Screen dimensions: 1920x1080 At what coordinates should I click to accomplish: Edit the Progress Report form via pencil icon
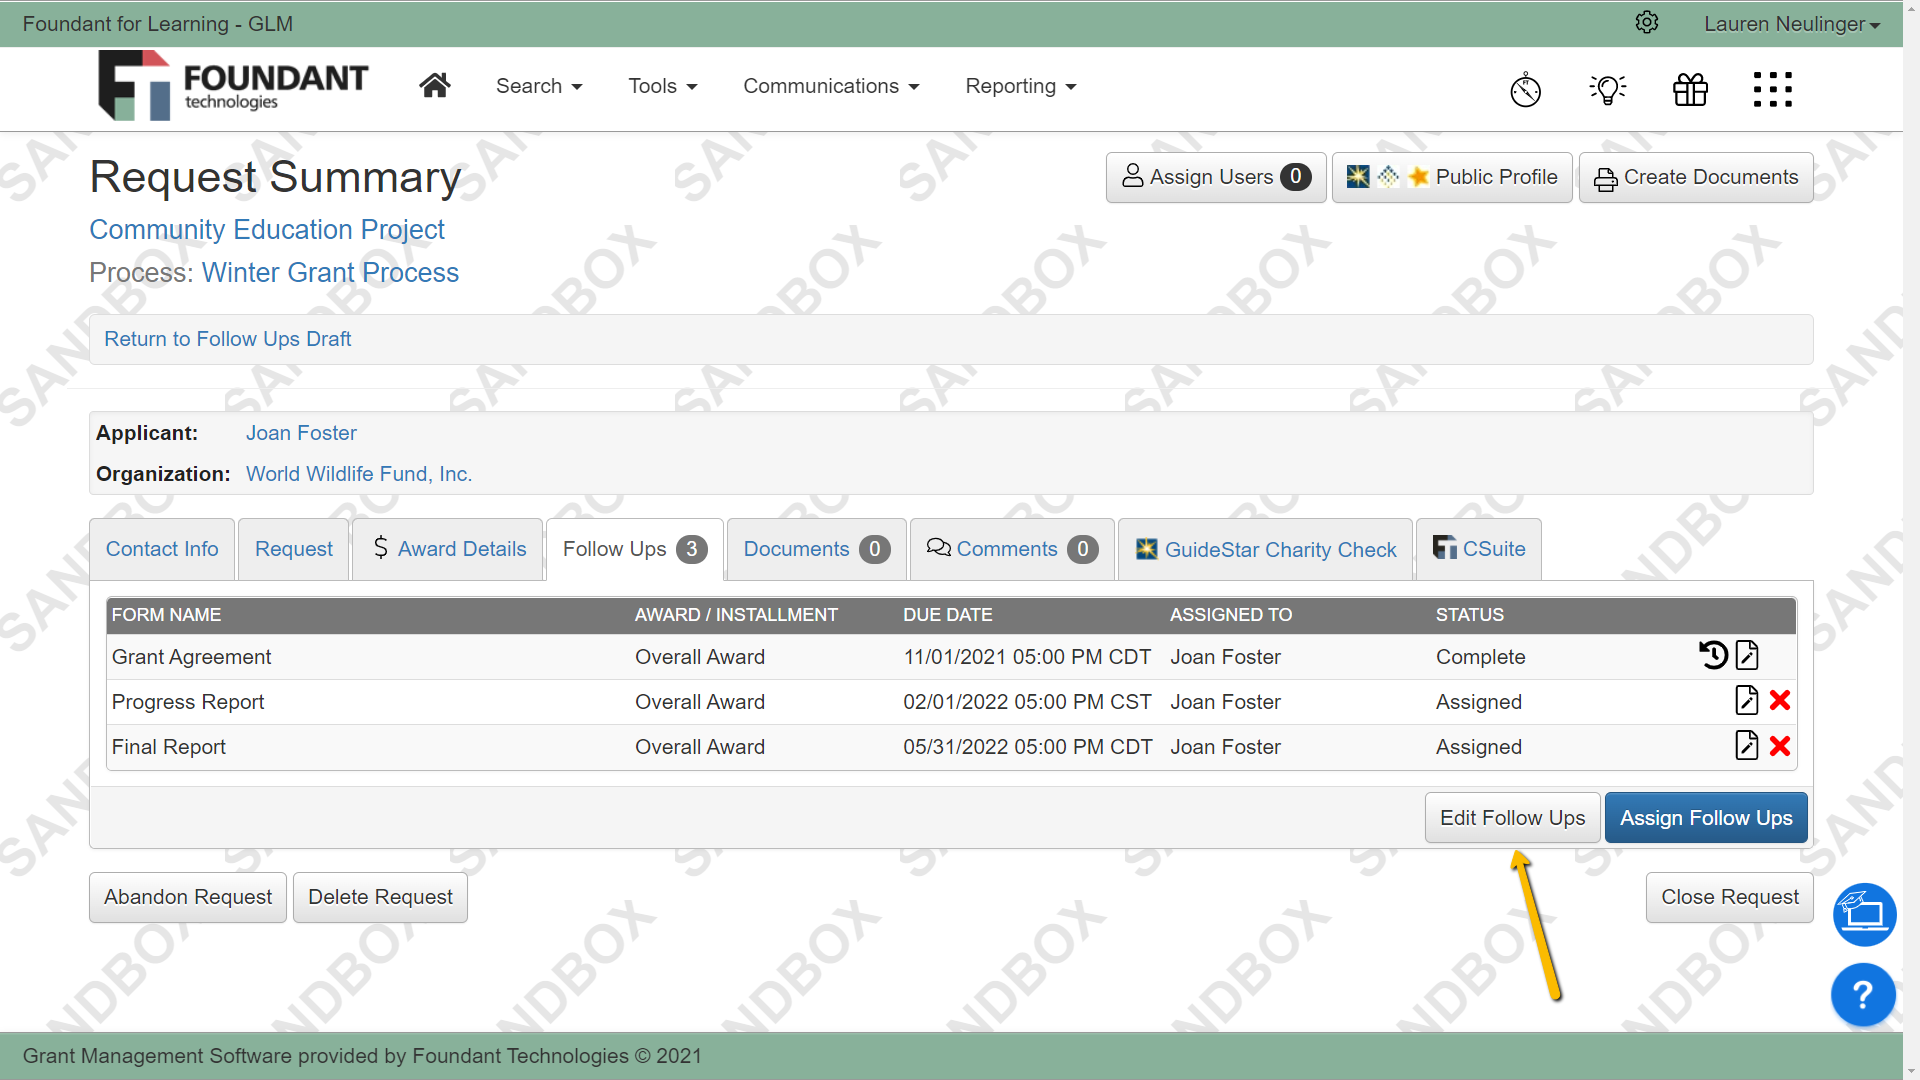(x=1747, y=701)
